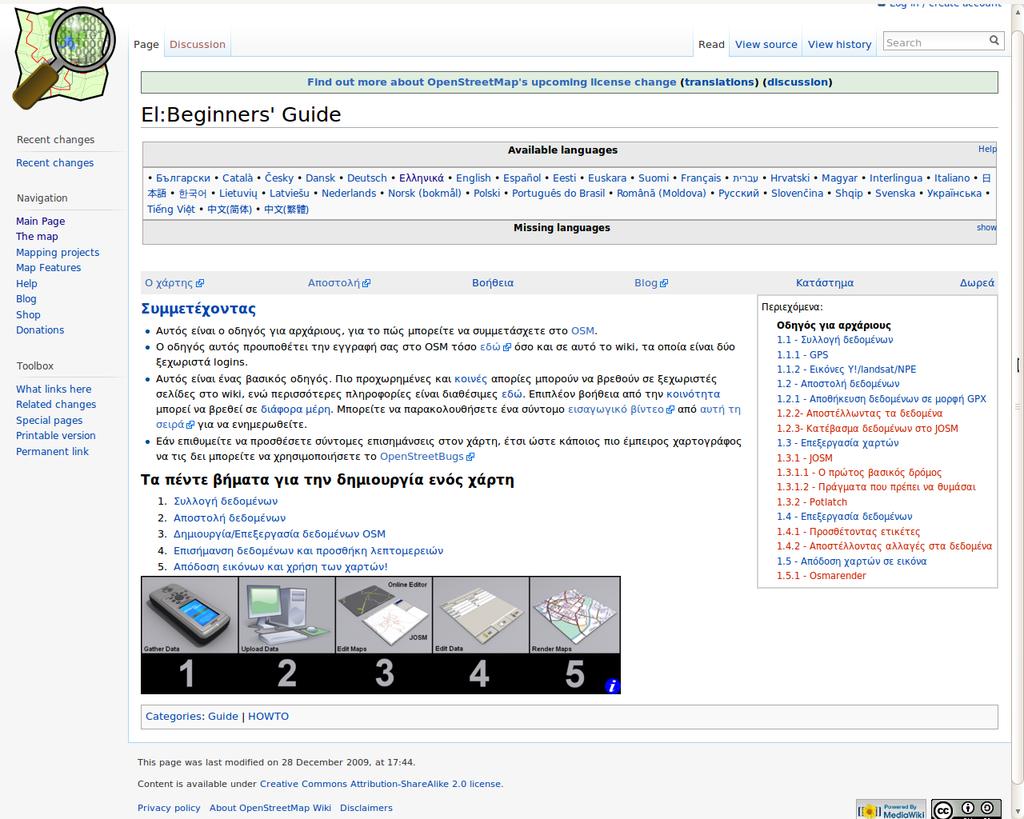
Task: Show the Missing languages list
Action: click(986, 227)
